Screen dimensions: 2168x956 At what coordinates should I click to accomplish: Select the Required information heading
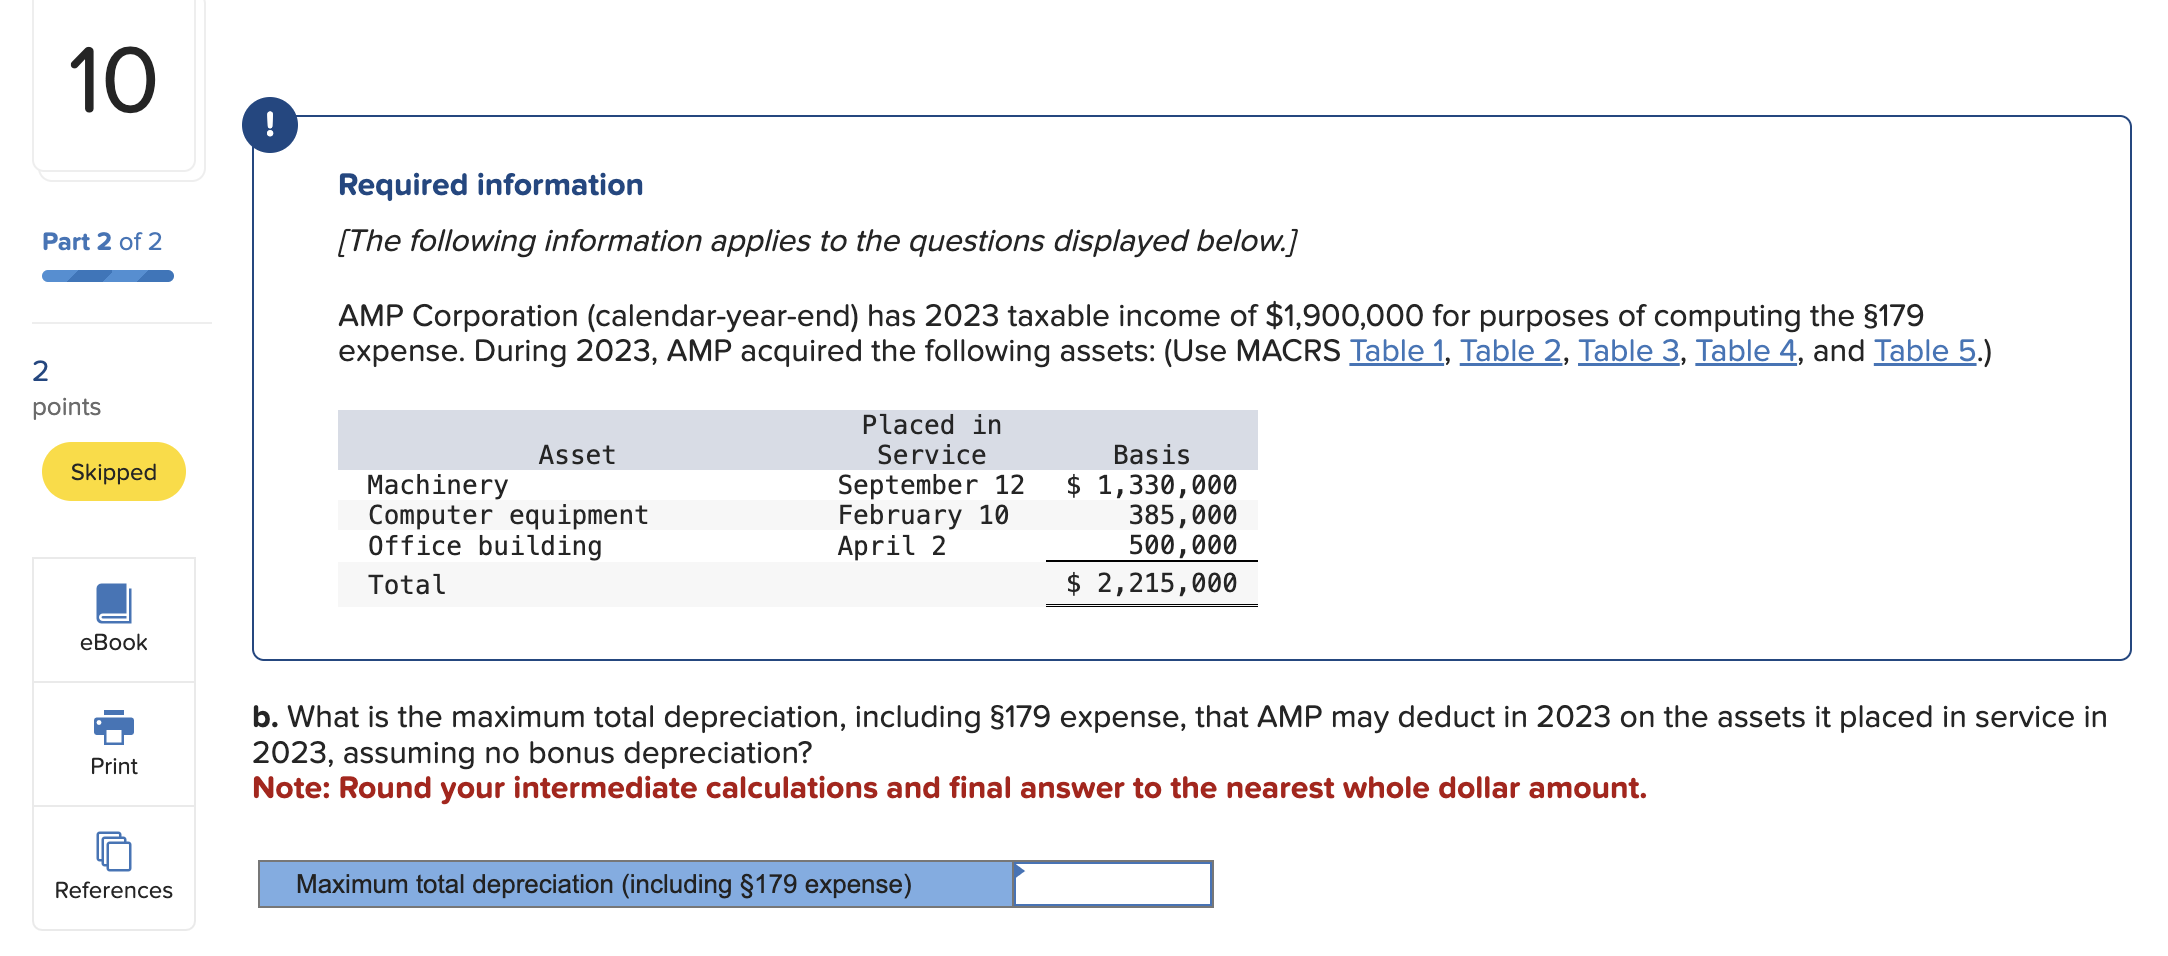pyautogui.click(x=489, y=183)
